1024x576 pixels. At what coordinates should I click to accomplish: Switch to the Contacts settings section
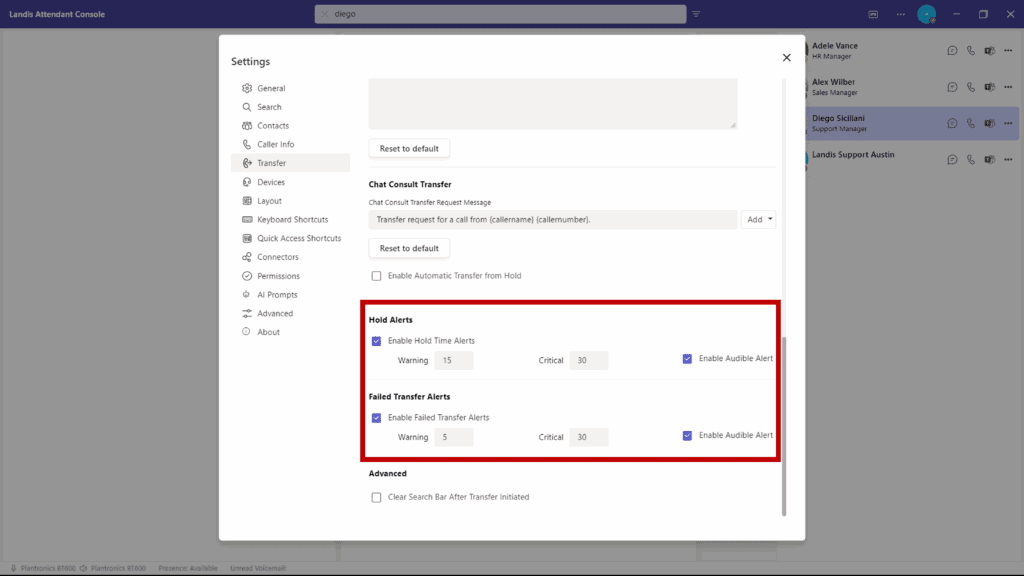point(248,125)
